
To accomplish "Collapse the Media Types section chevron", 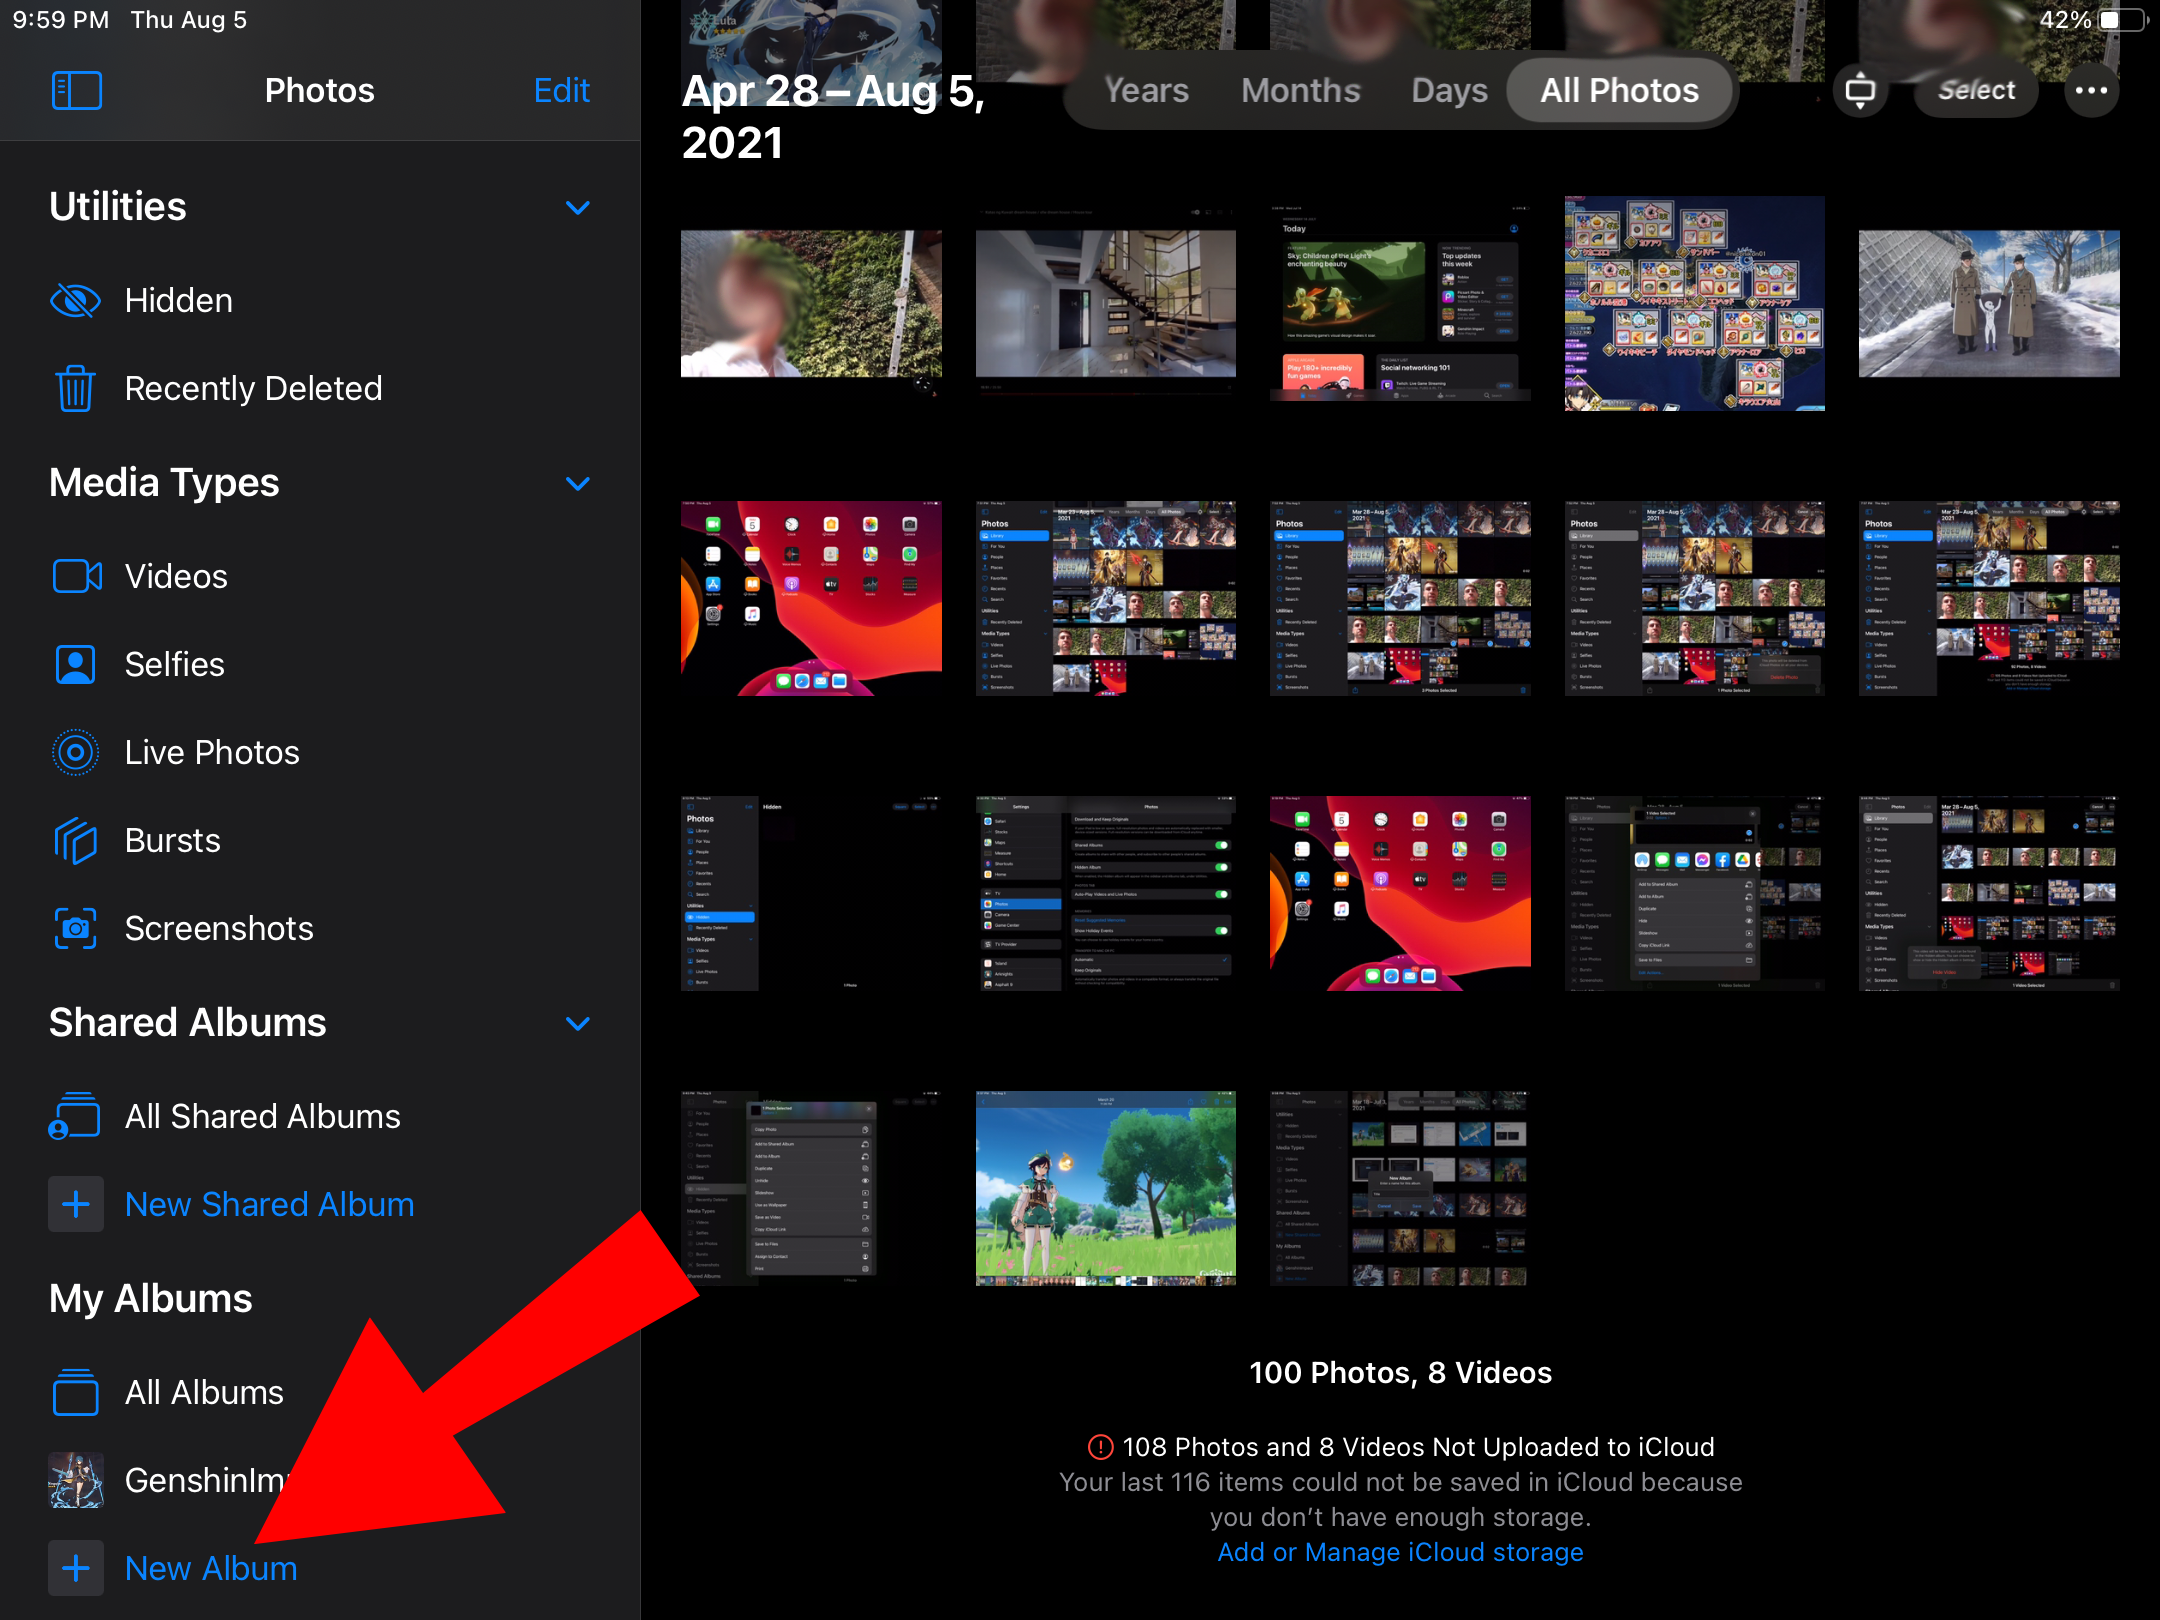I will (577, 484).
